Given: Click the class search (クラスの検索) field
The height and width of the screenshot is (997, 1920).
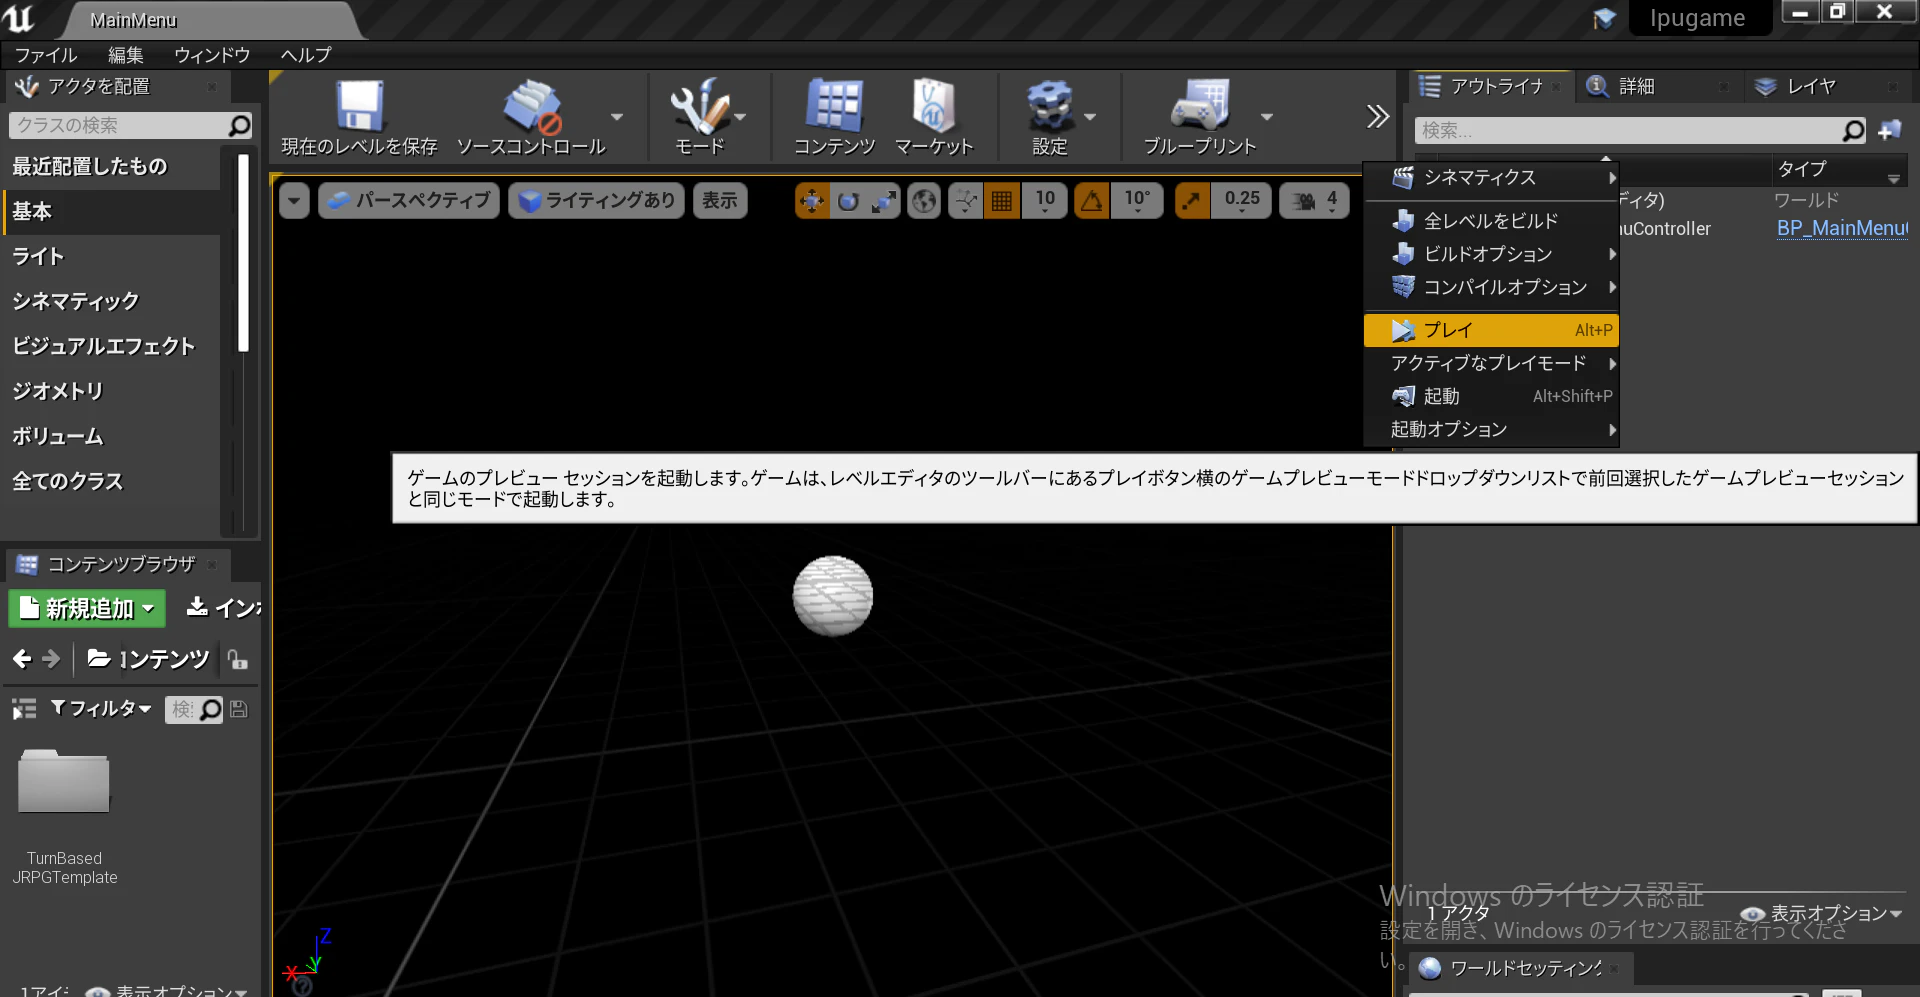Looking at the screenshot, I should [131, 126].
